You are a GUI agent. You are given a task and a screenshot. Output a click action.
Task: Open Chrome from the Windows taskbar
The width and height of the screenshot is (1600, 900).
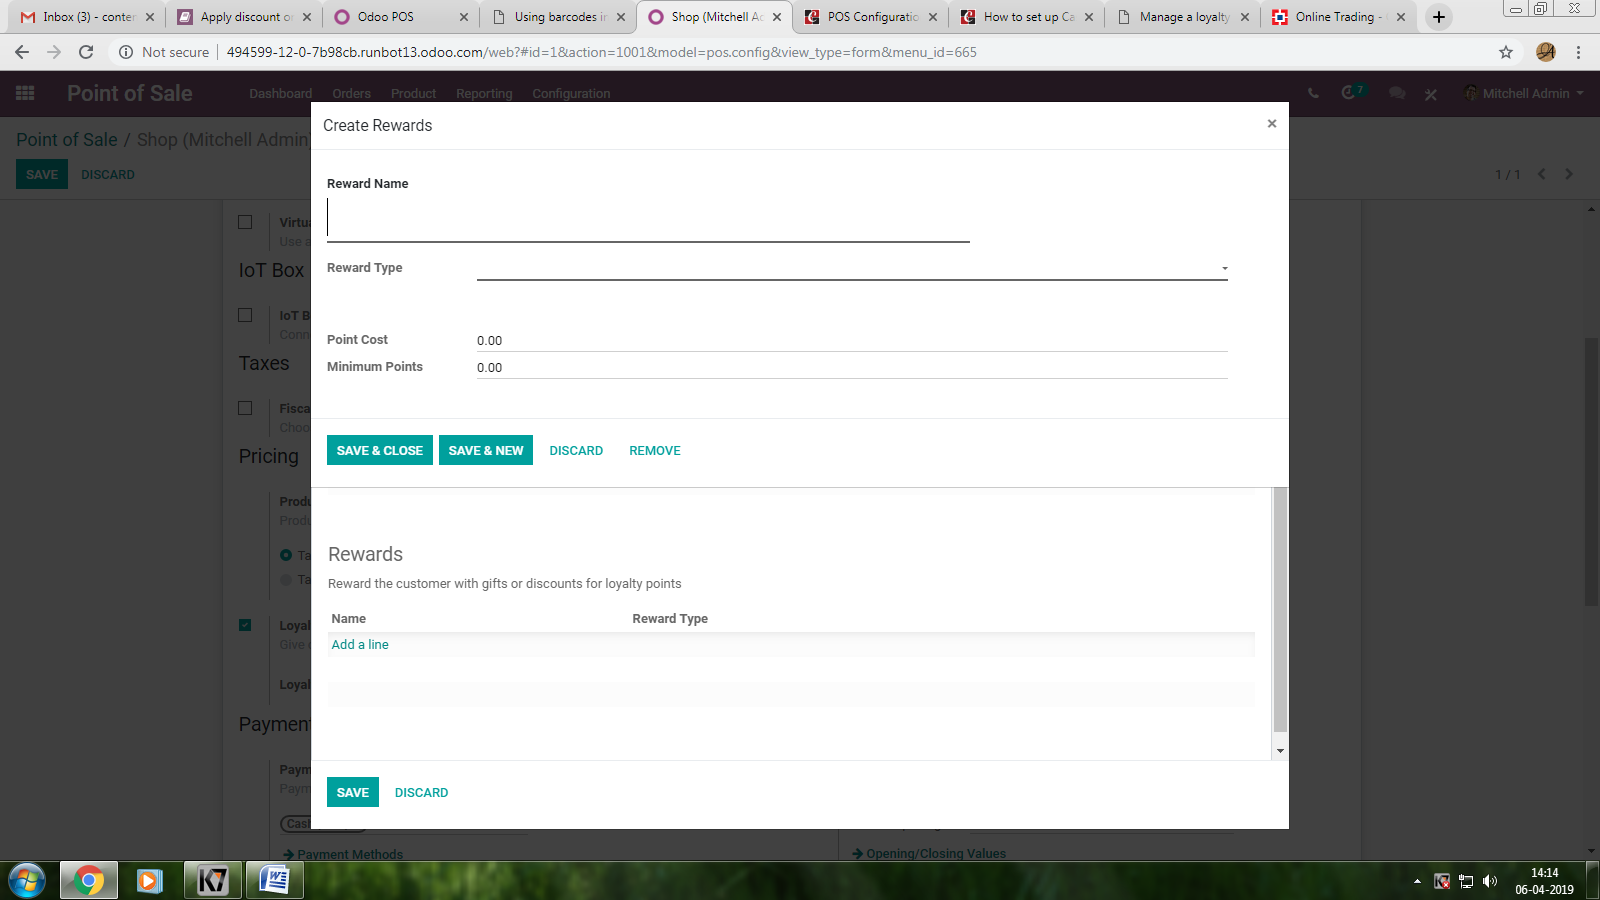[x=88, y=880]
